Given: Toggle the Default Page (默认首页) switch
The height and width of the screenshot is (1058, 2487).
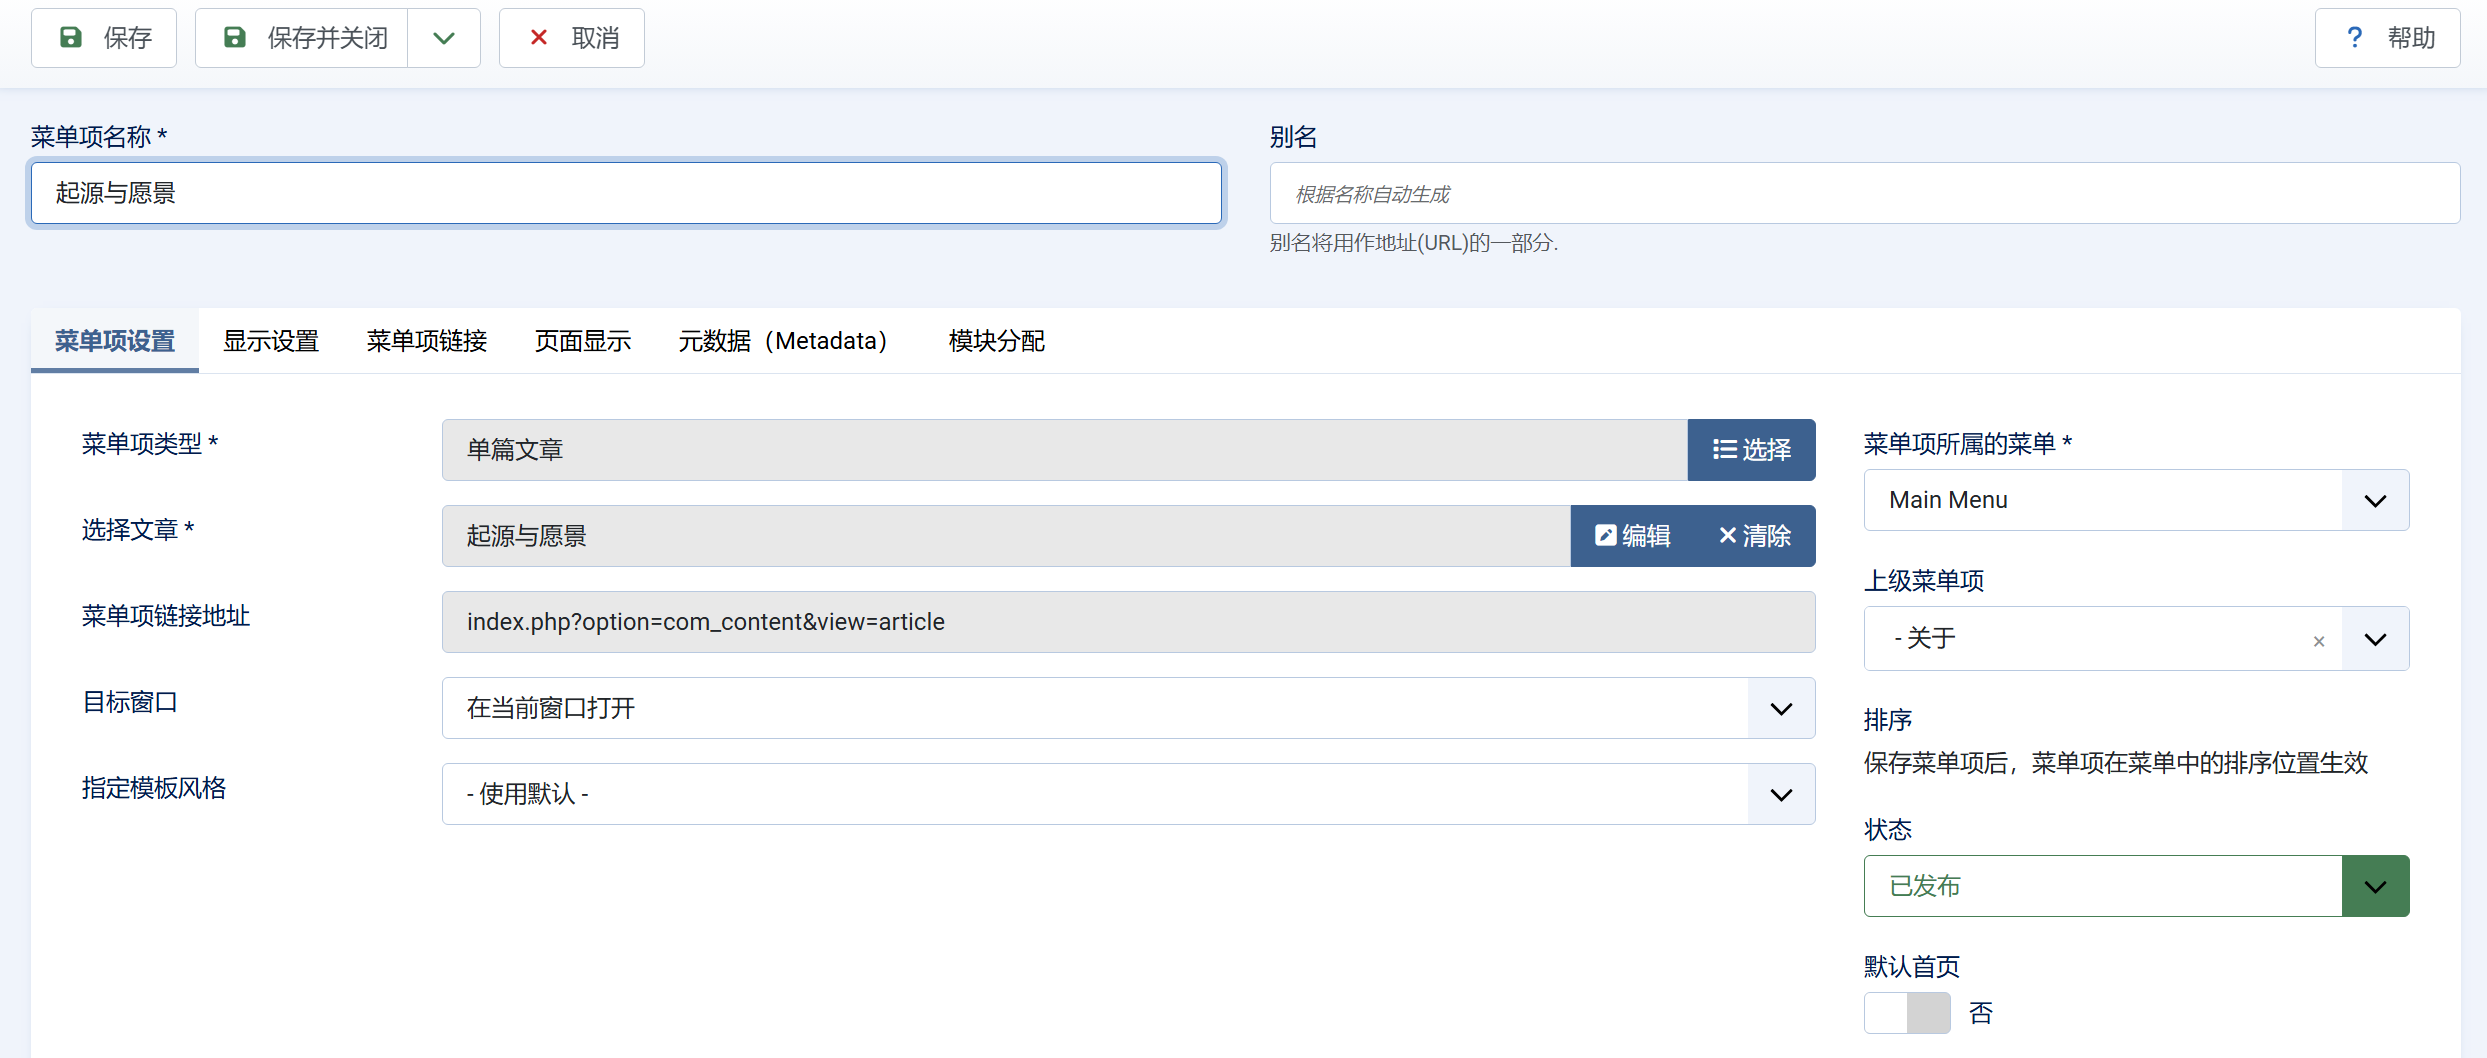Looking at the screenshot, I should [1906, 1013].
